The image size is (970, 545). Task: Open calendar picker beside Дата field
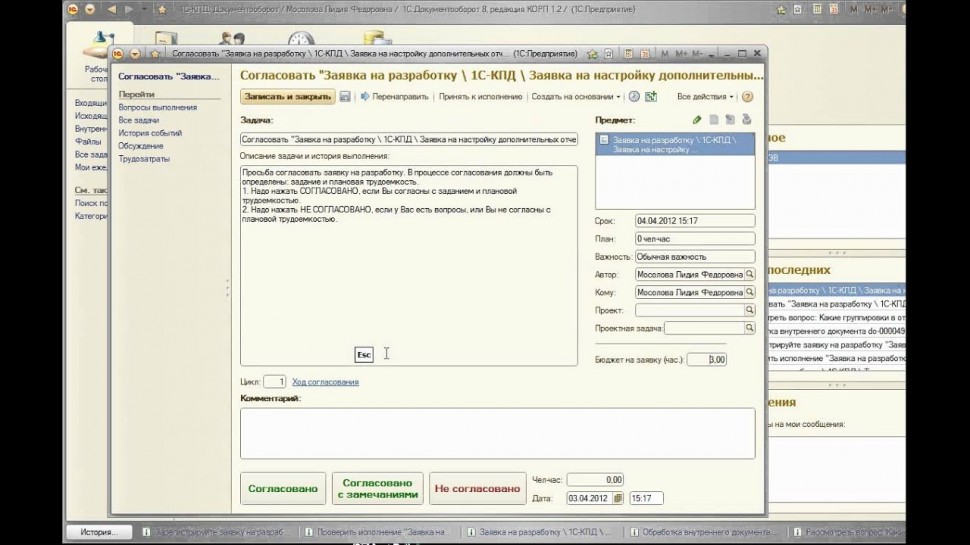click(618, 498)
